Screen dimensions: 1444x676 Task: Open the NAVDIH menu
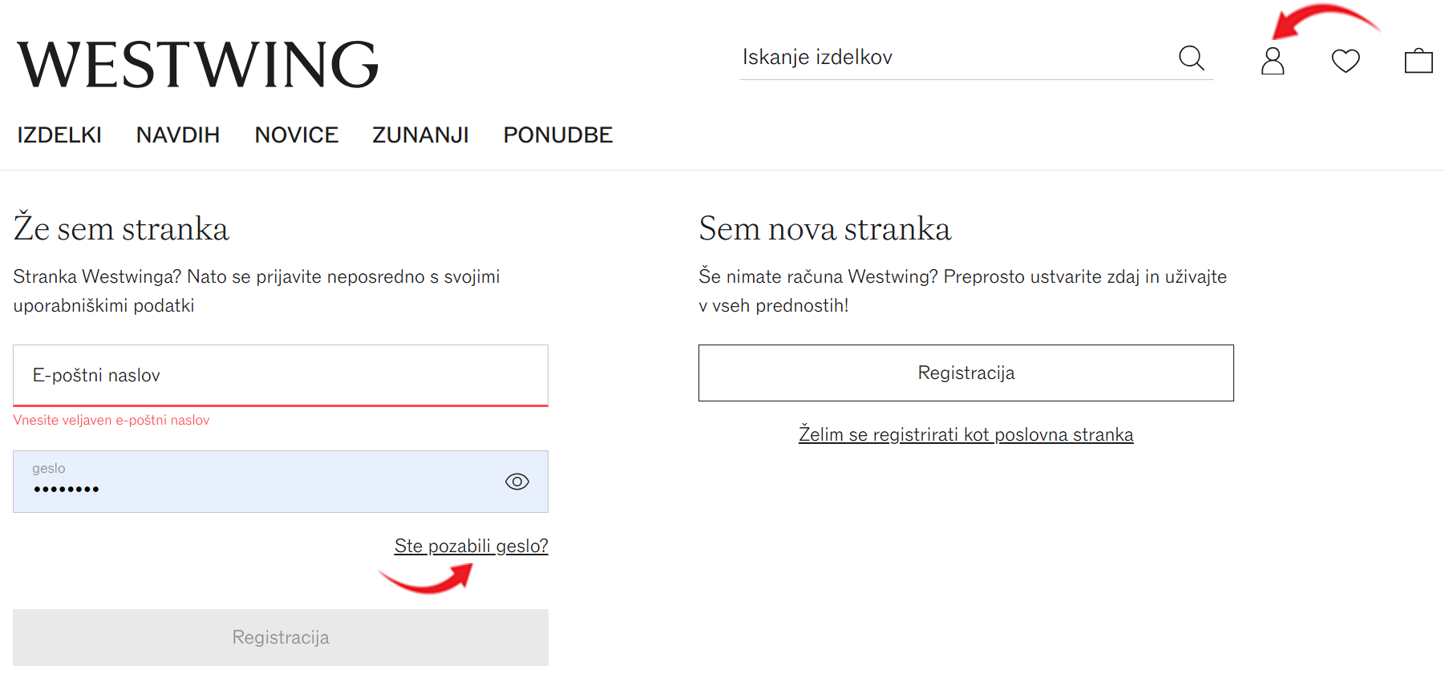(x=178, y=135)
